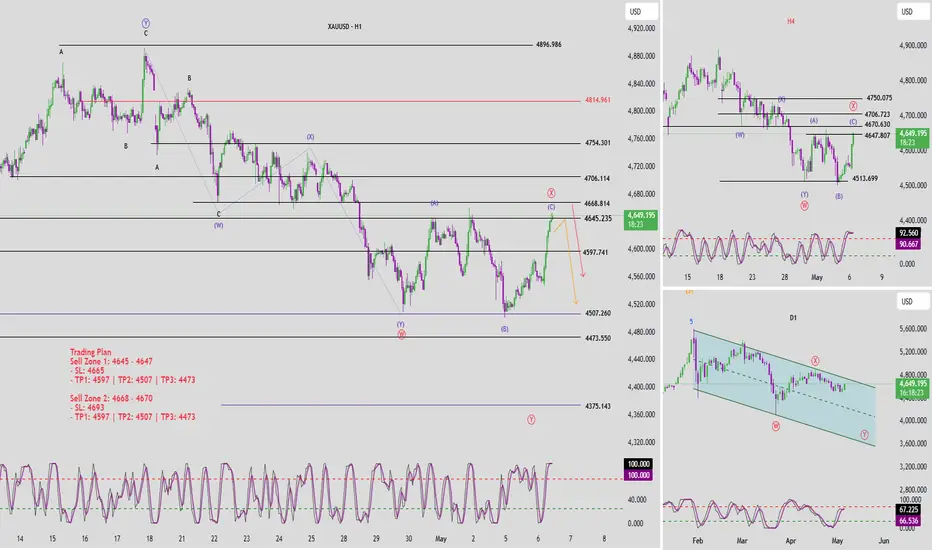
Task: Click the TP targets line under Sell Zone 1
Action: pos(133,380)
